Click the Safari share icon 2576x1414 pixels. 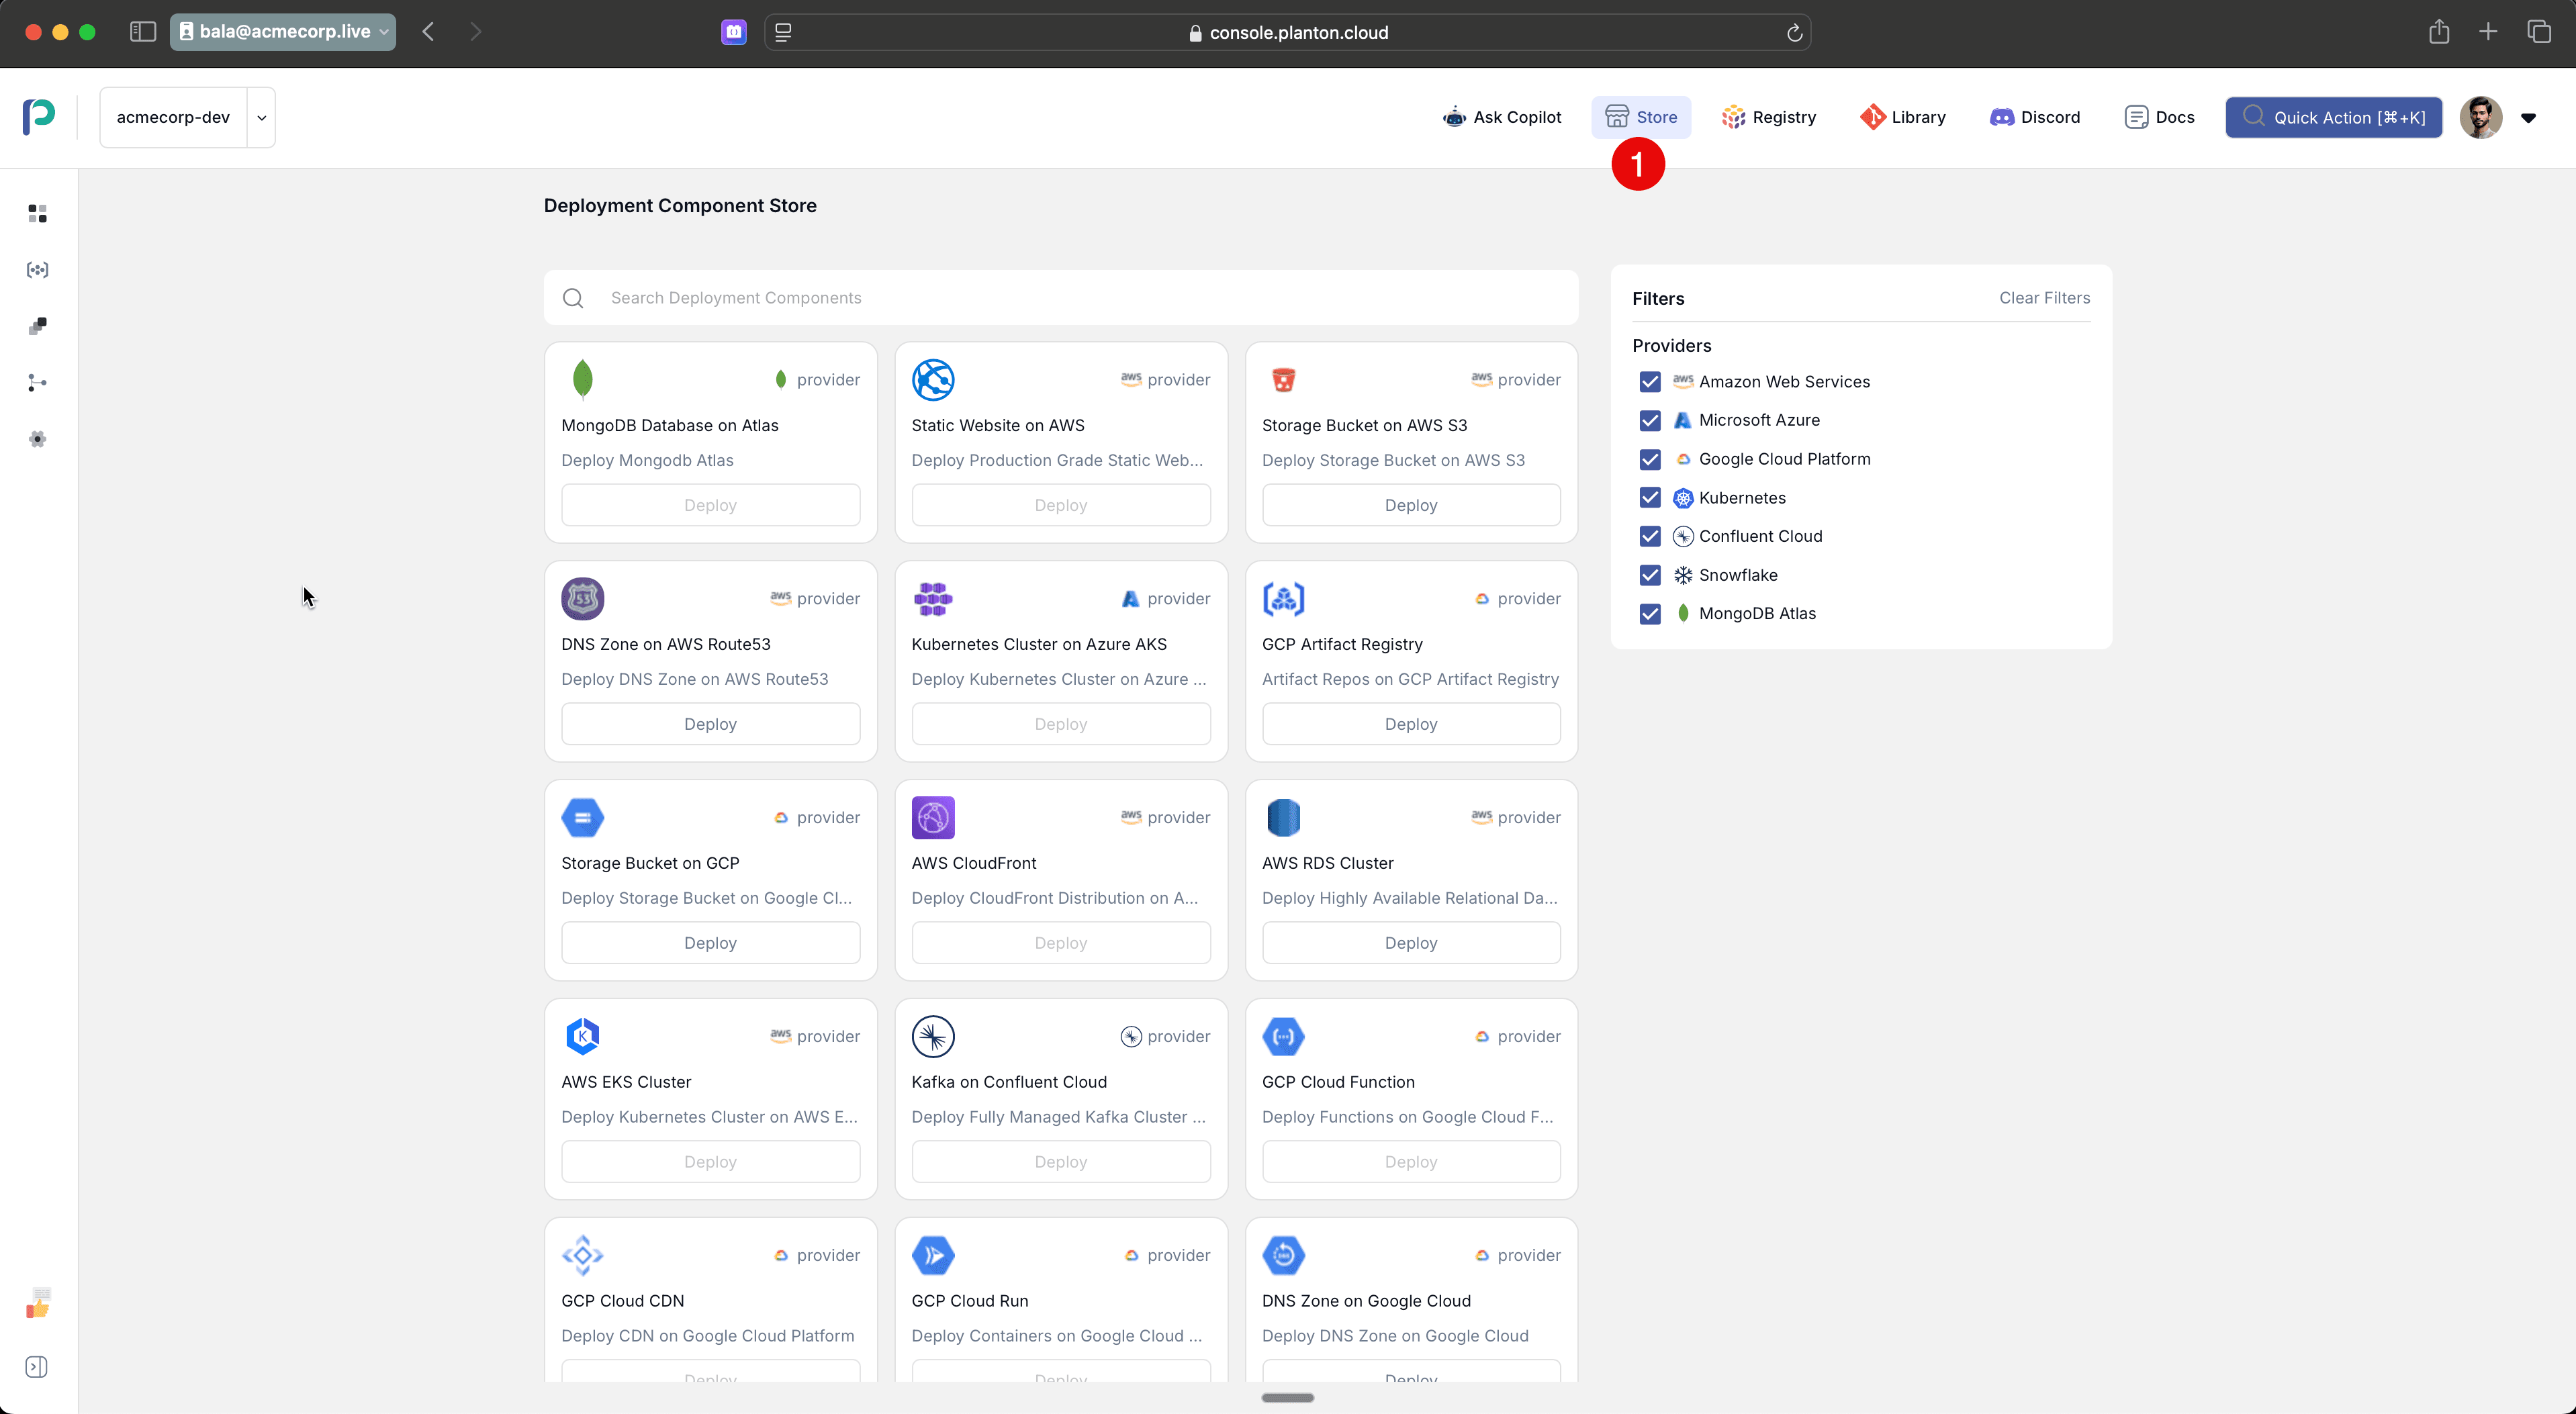click(x=2439, y=32)
